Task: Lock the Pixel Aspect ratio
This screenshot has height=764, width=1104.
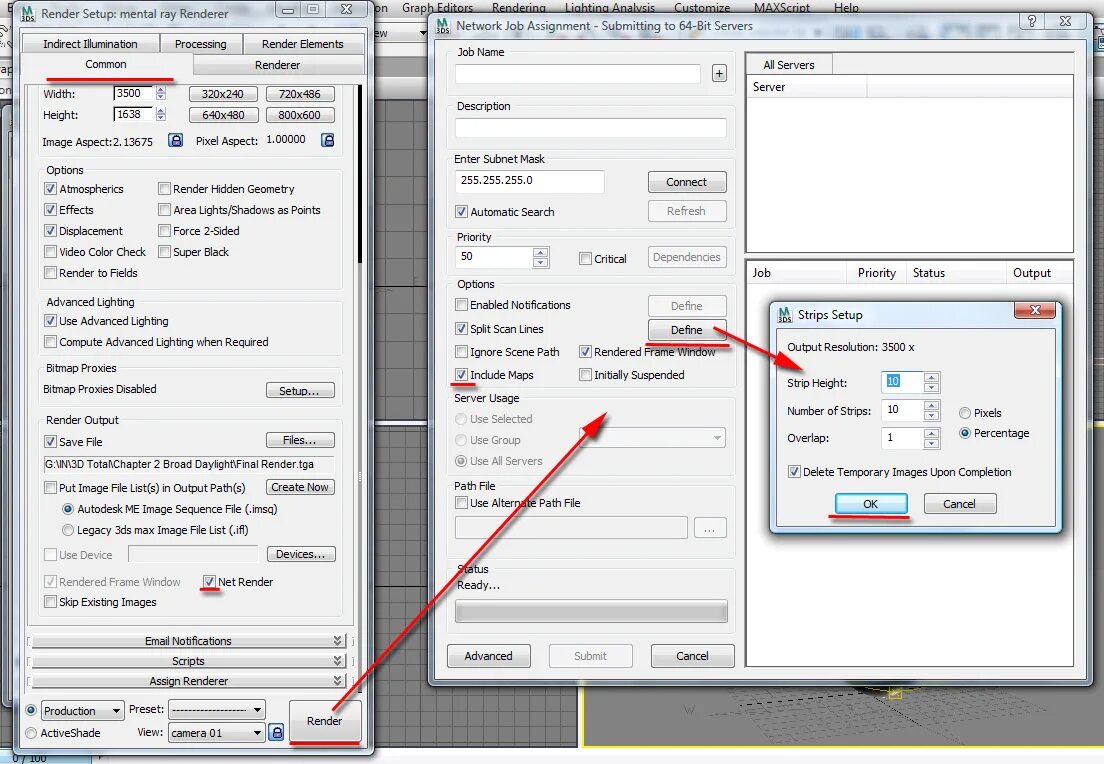Action: [x=327, y=140]
